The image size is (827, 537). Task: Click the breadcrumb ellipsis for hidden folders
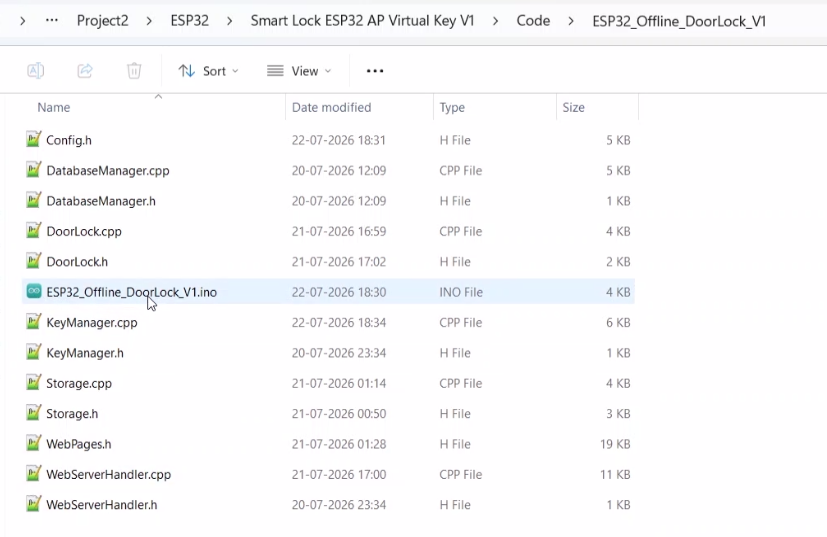(x=52, y=21)
